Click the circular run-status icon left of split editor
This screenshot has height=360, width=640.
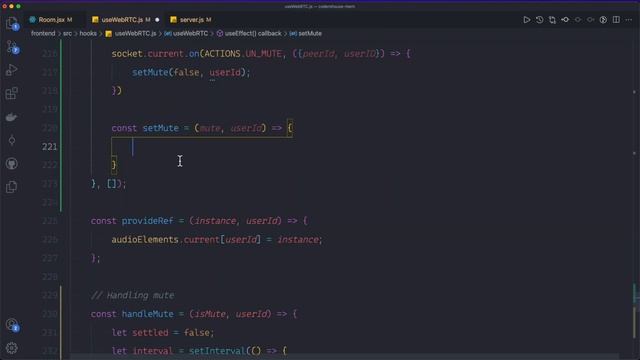603,20
